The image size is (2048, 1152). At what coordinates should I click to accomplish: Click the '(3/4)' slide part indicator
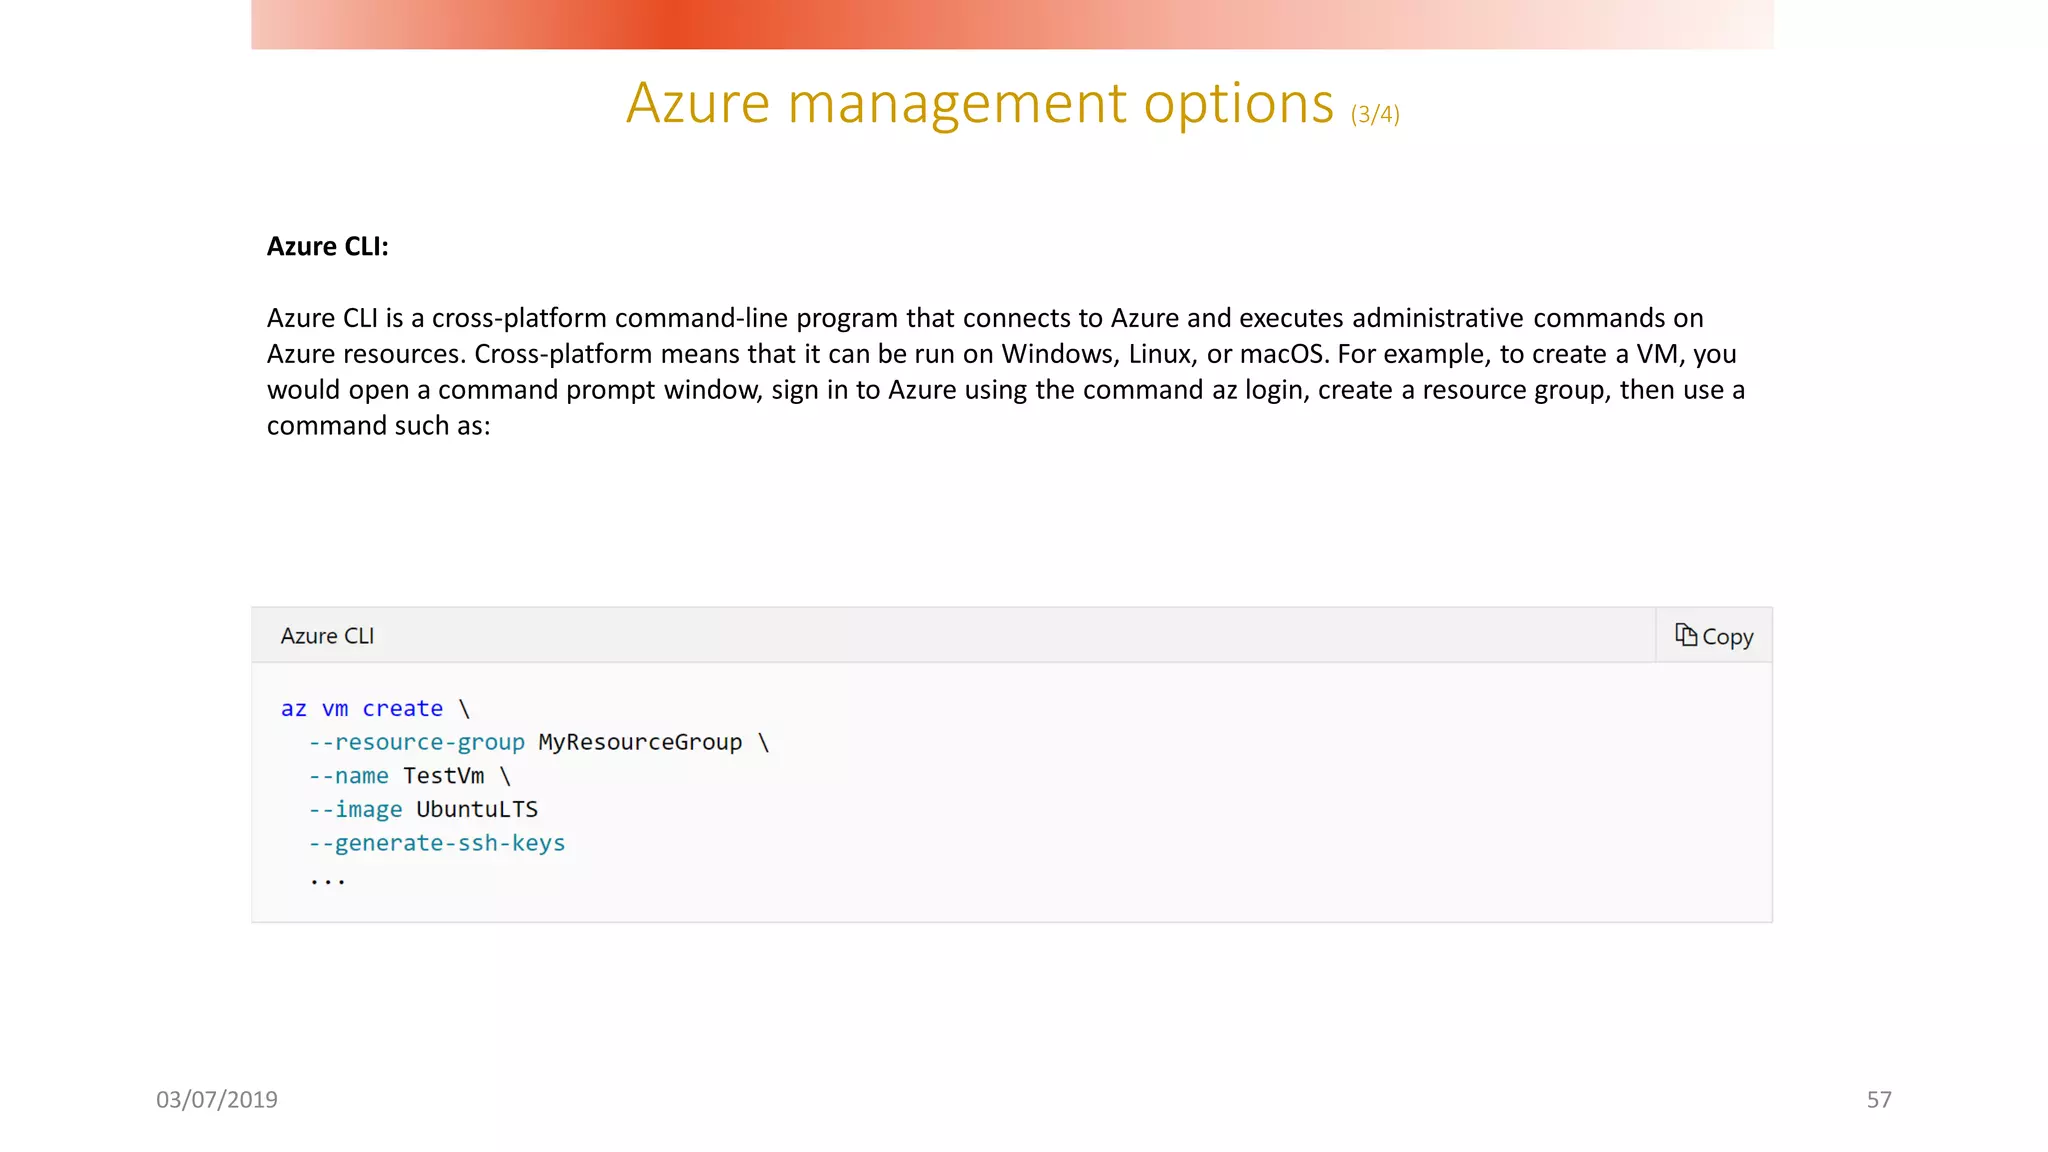coord(1375,114)
